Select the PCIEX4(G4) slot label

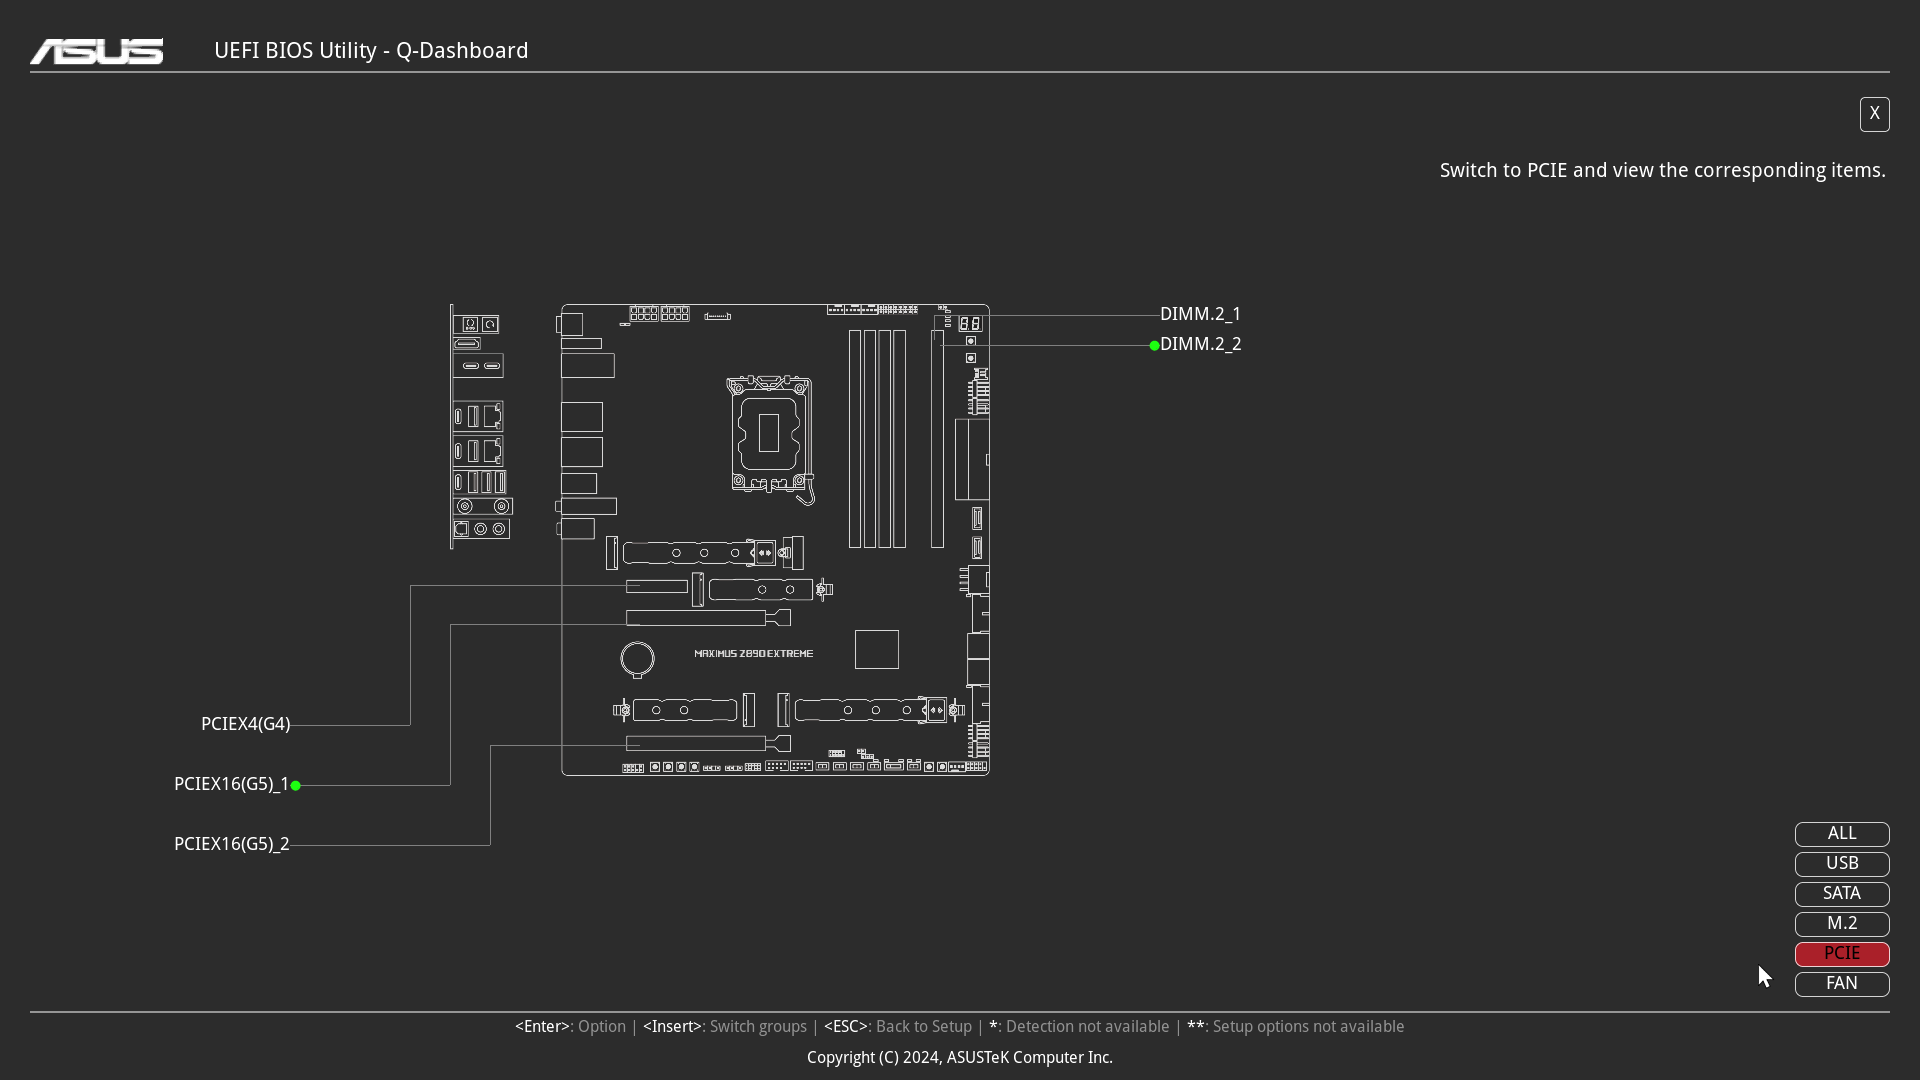[x=245, y=724]
